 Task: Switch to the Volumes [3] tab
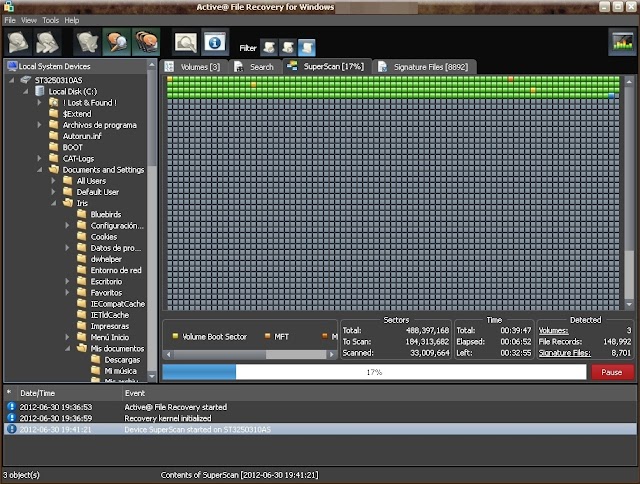193,67
